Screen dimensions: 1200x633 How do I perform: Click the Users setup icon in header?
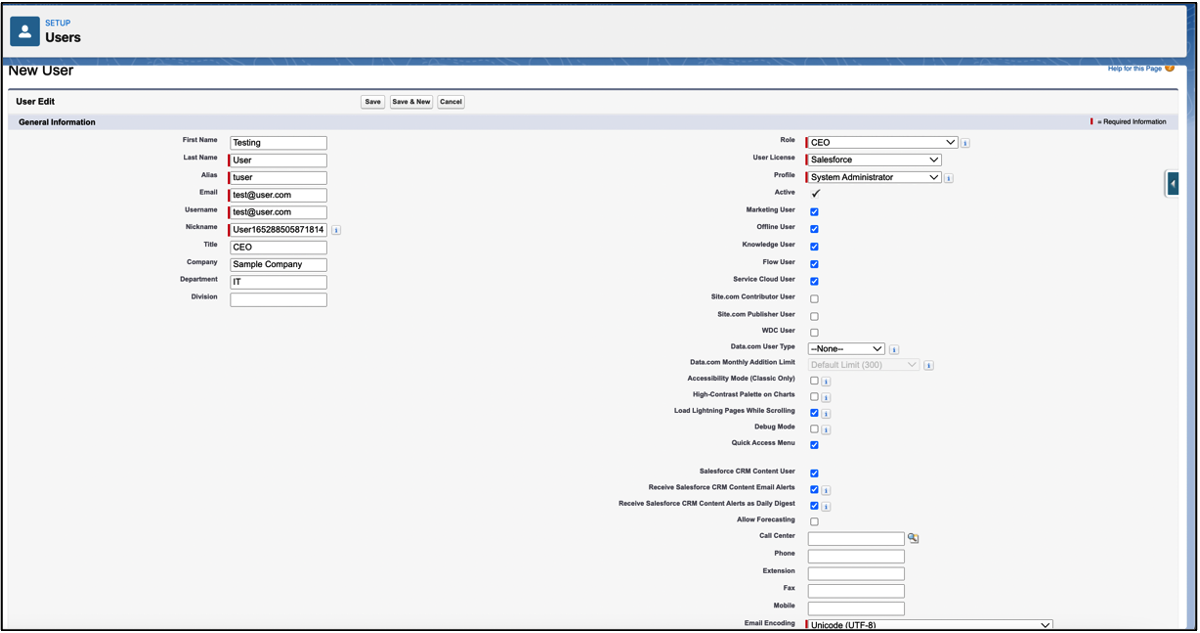coord(25,31)
